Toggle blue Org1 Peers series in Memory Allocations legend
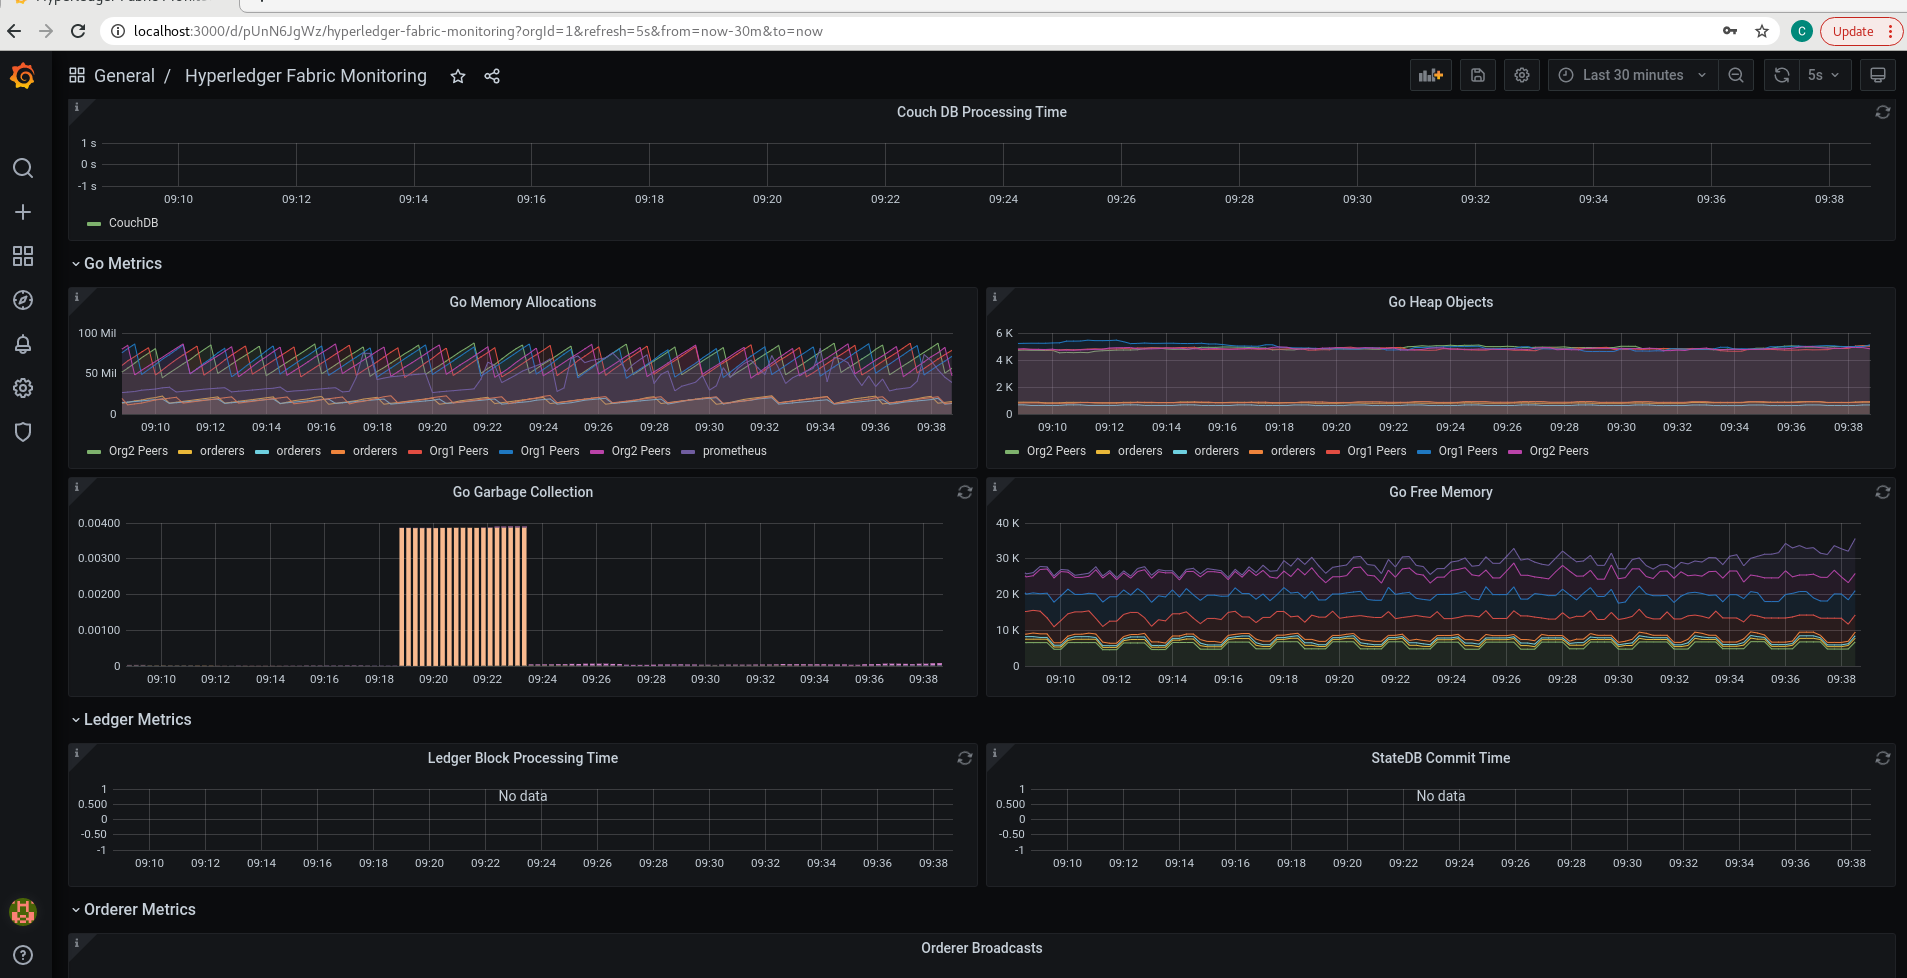This screenshot has width=1907, height=978. (549, 451)
